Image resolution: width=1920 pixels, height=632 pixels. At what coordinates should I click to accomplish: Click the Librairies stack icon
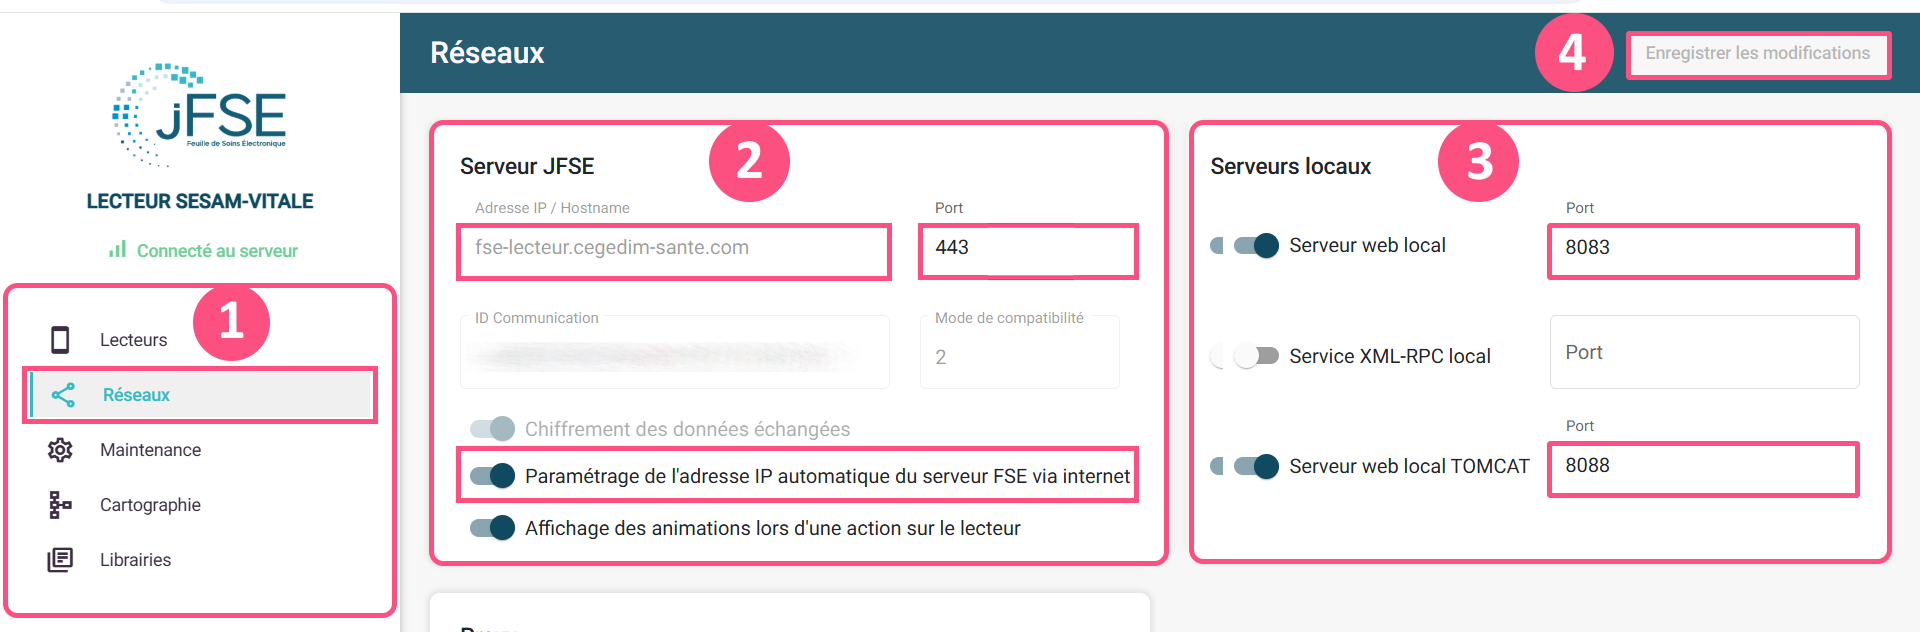point(60,560)
